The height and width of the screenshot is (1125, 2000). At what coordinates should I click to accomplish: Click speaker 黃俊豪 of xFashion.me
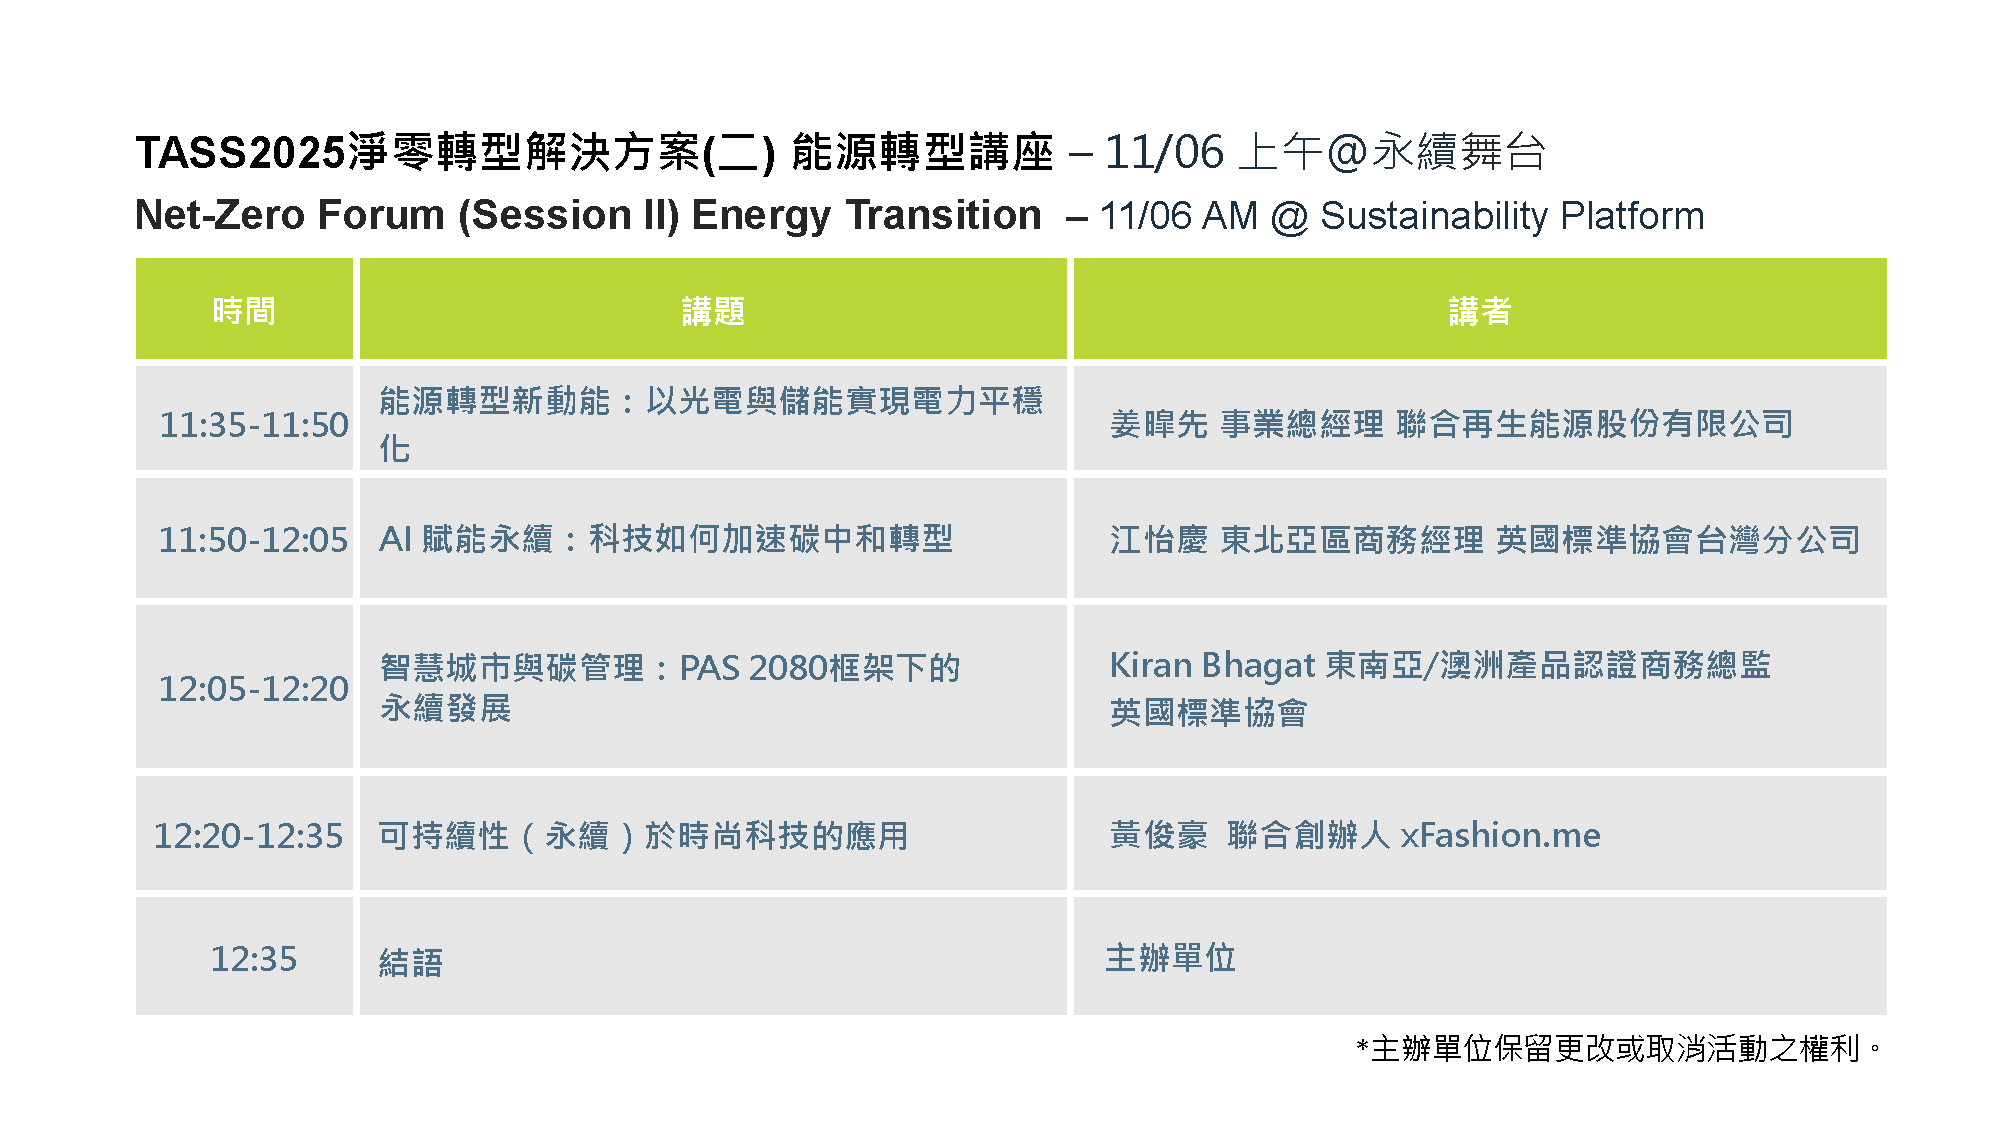(x=1355, y=835)
